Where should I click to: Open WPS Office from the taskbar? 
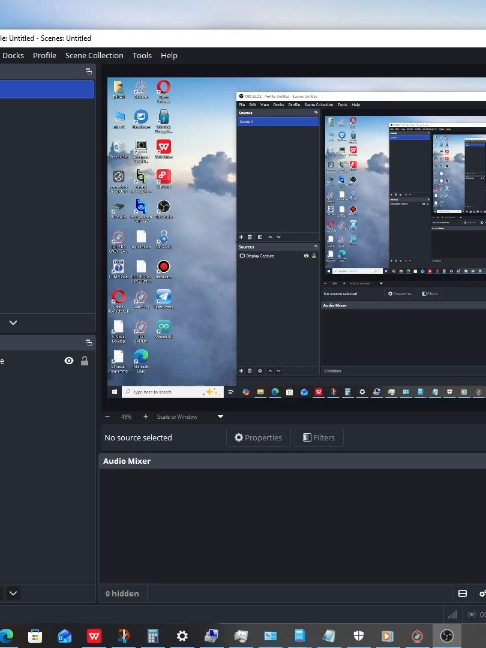click(94, 636)
